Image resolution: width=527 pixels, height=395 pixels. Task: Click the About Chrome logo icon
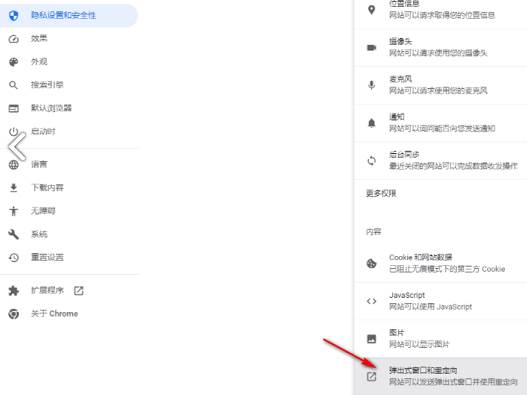pos(13,314)
